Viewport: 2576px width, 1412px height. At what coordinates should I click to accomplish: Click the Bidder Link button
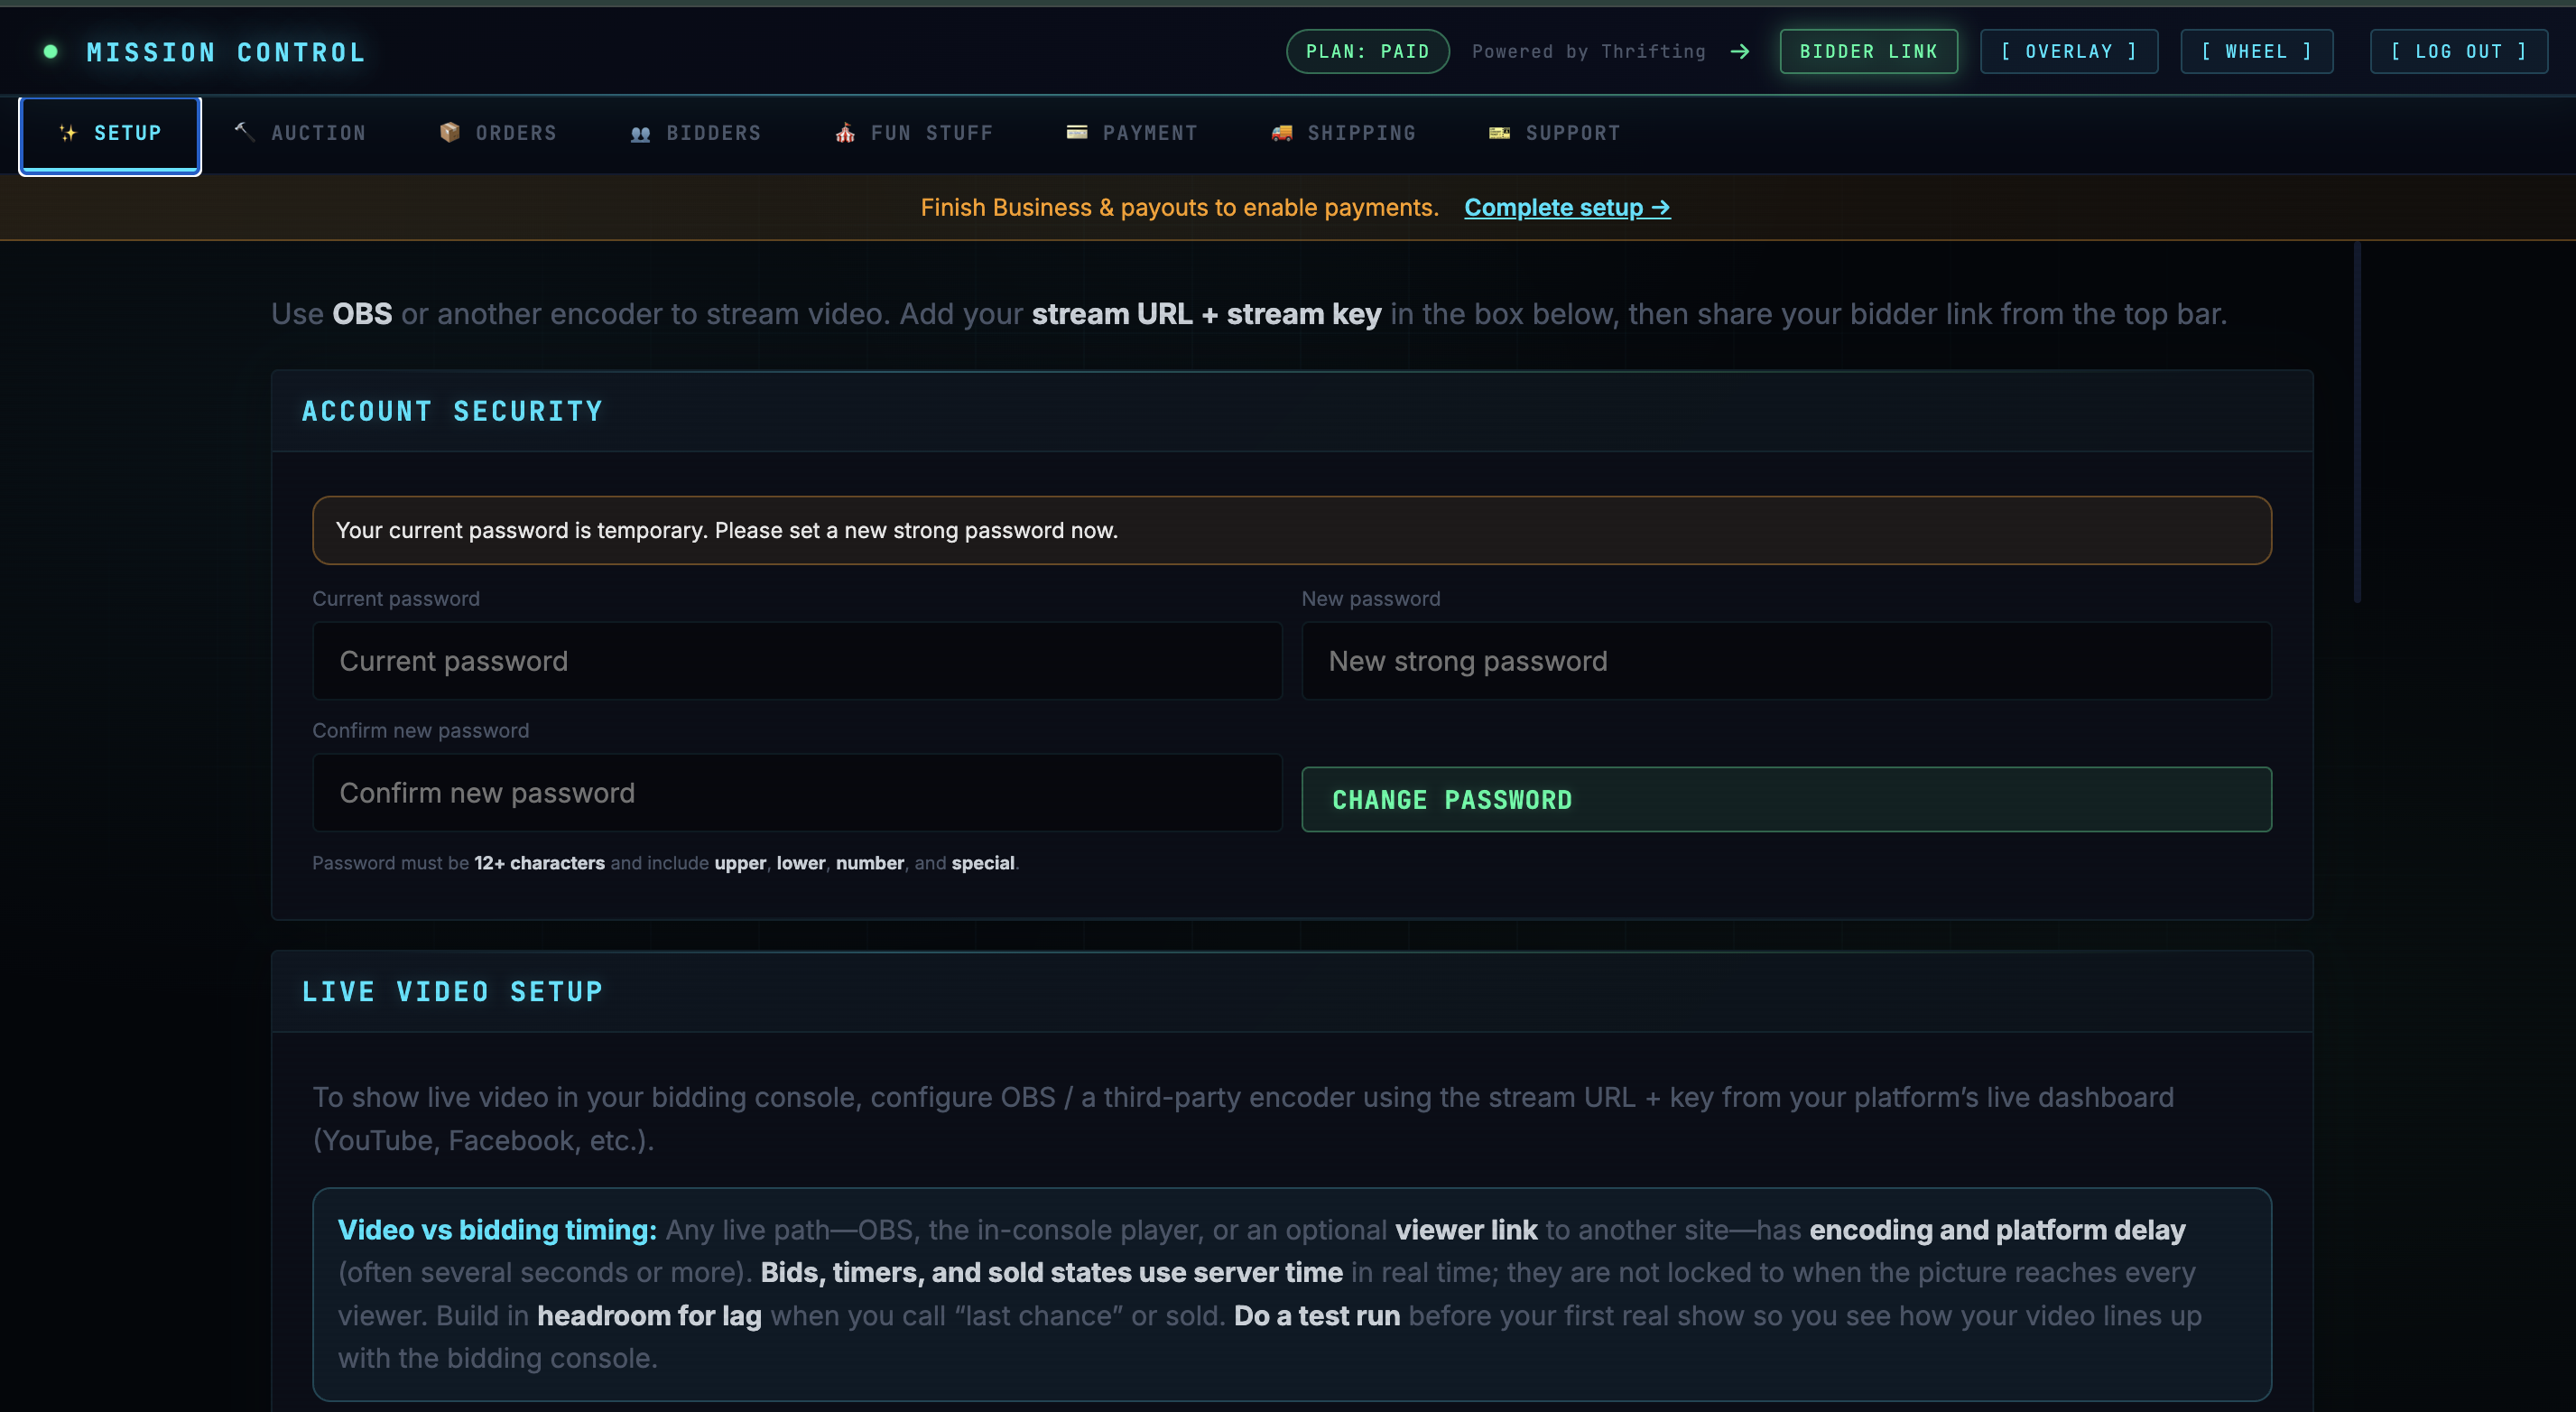[x=1868, y=51]
